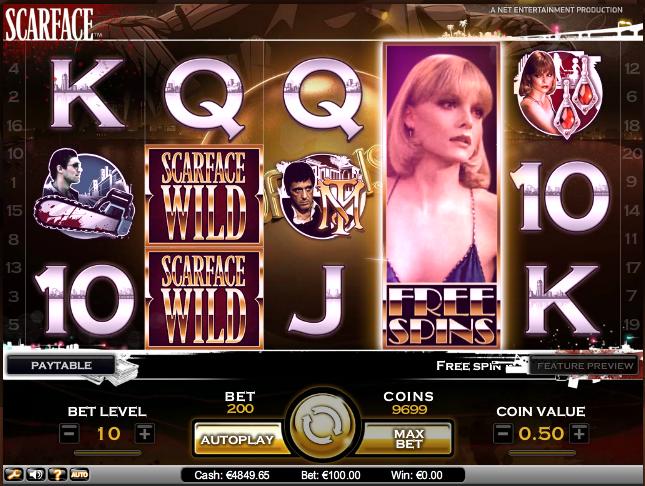Toggle the small AUTO icon in bottom bar
This screenshot has height=486, width=645.
click(79, 475)
